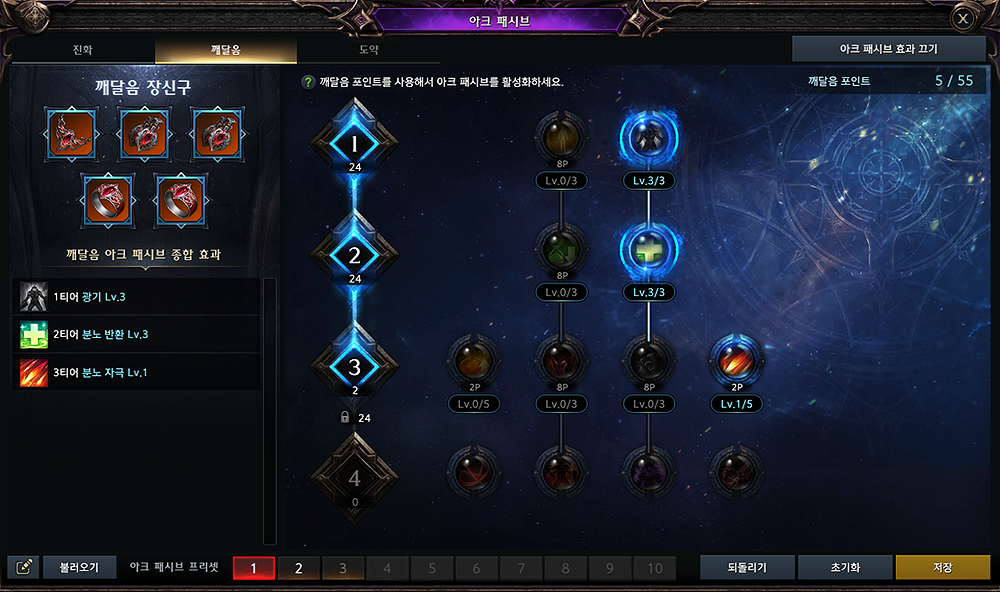Image resolution: width=1000 pixels, height=592 pixels.
Task: Click the help question mark icon
Action: click(x=308, y=82)
